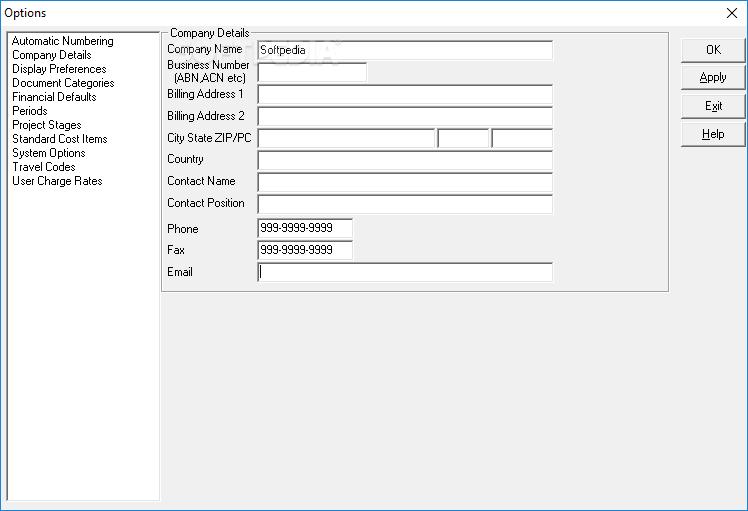Click the OK button
The width and height of the screenshot is (748, 511).
[x=713, y=50]
